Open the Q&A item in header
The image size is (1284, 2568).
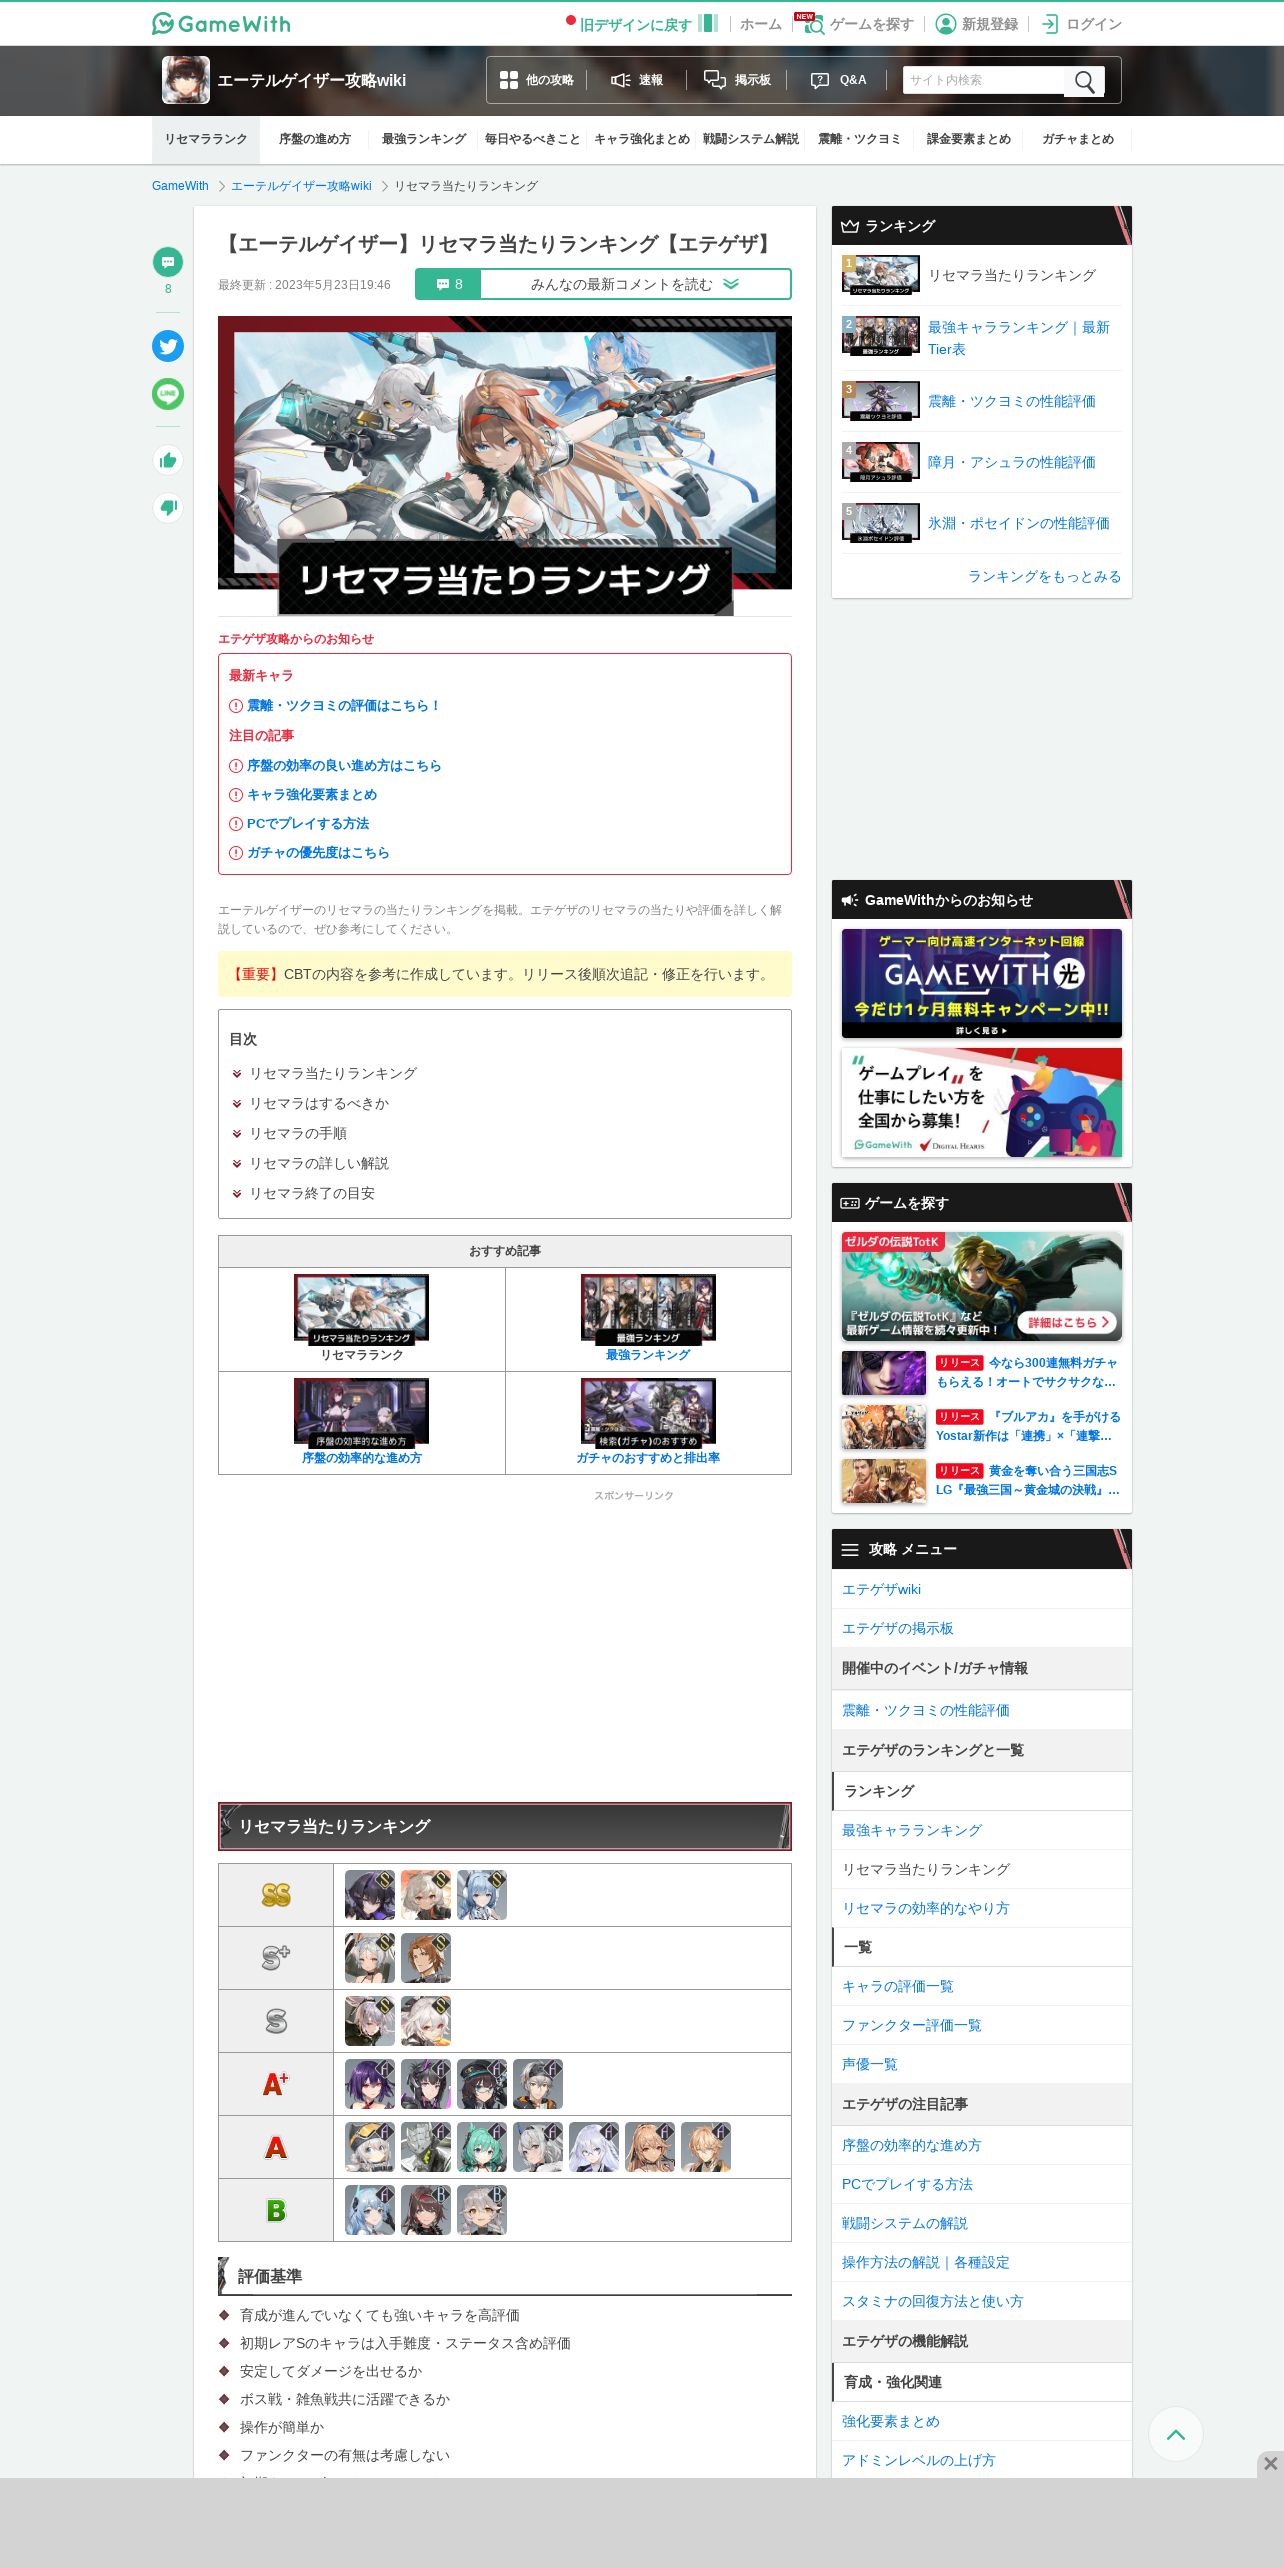point(838,80)
